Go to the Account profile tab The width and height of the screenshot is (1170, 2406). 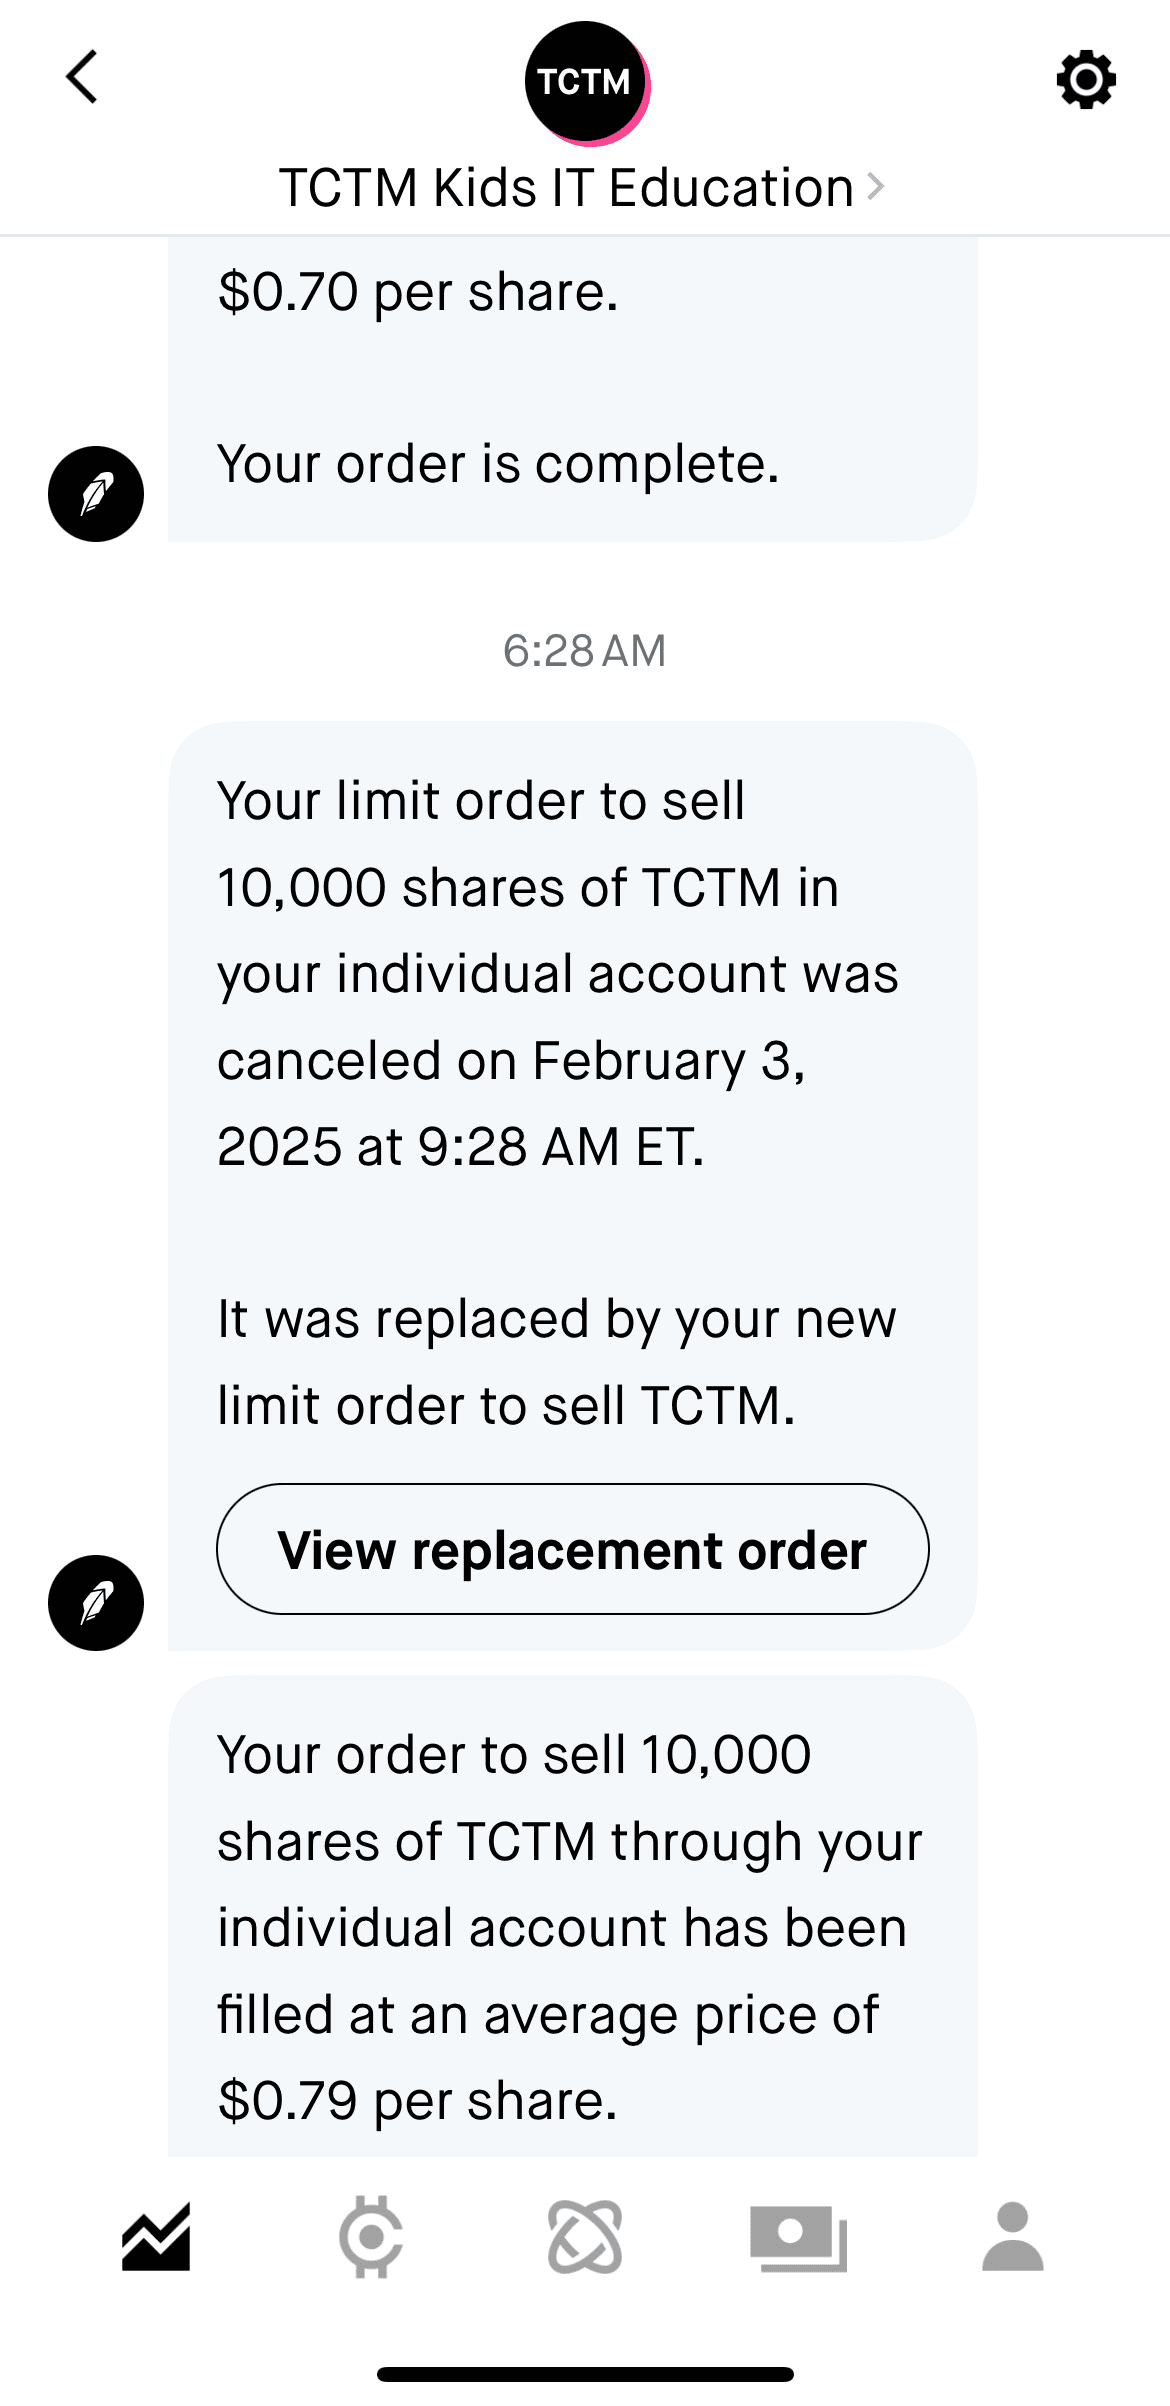click(x=1012, y=2236)
